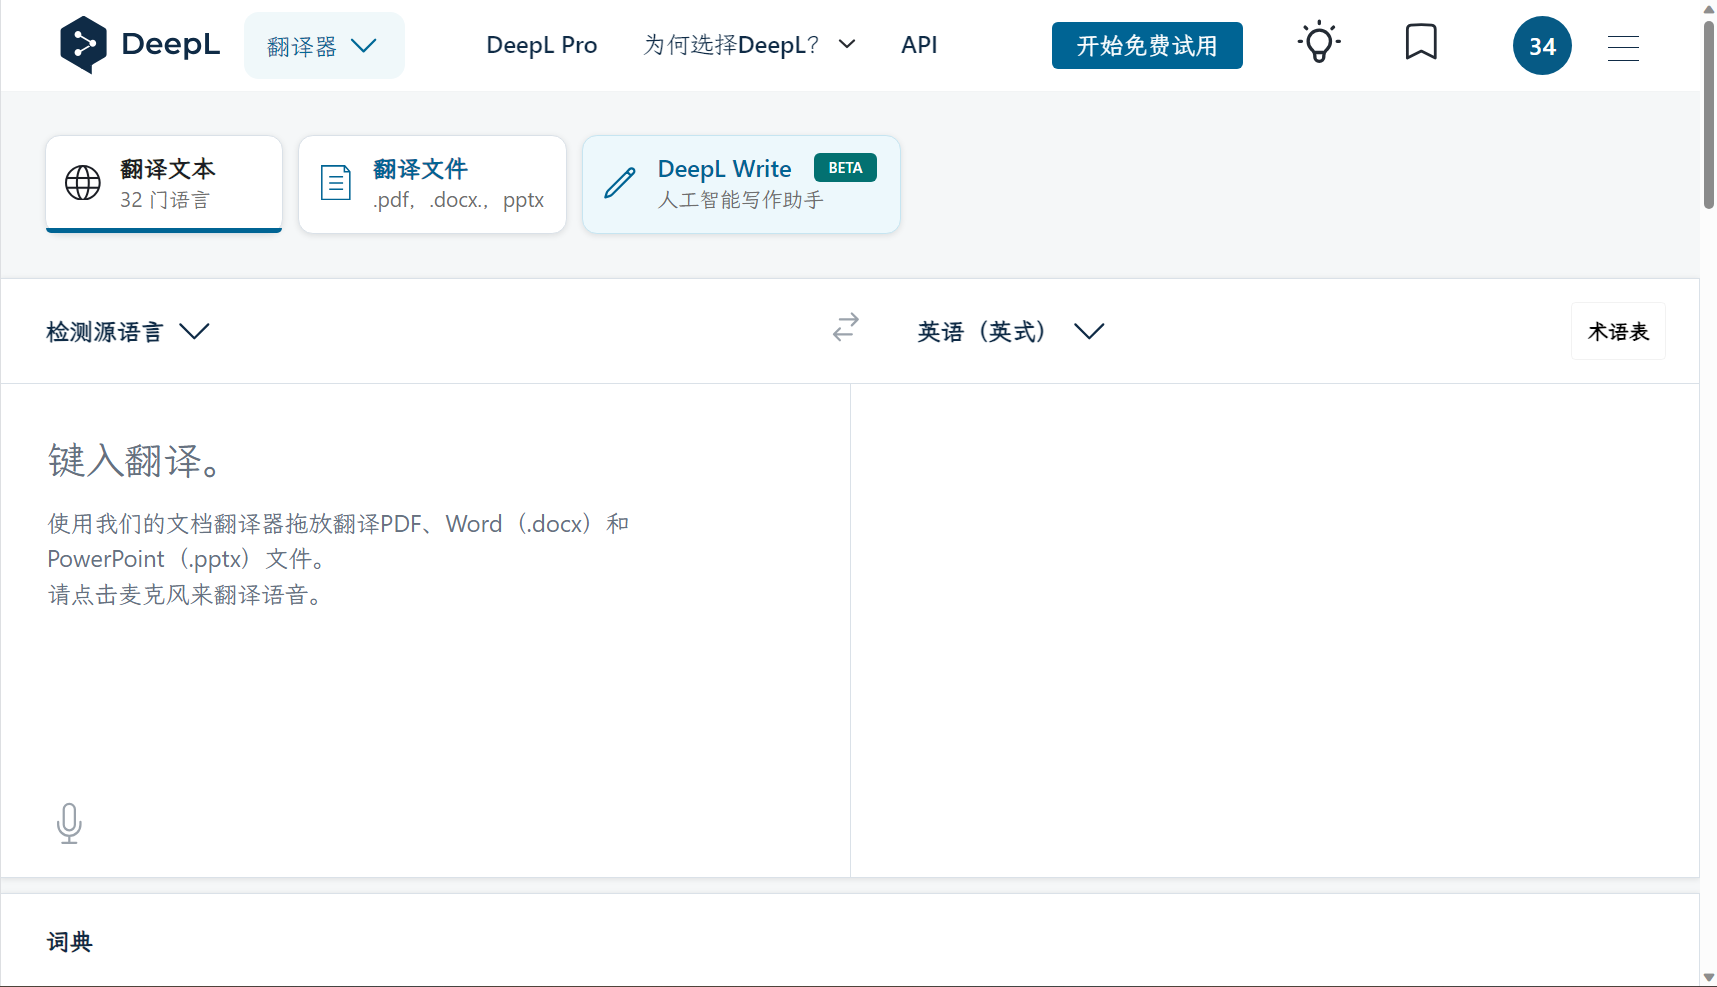Click the empty translation output panel
The width and height of the screenshot is (1717, 987).
(x=1275, y=630)
